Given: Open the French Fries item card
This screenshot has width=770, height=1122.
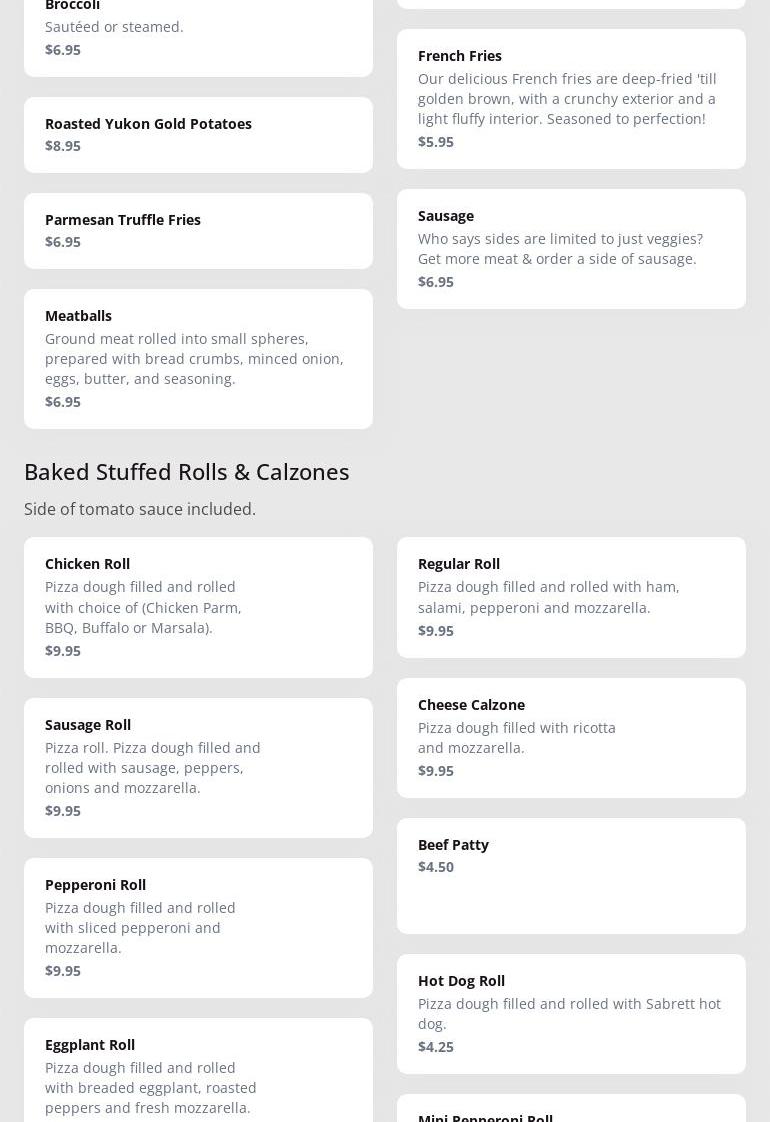Looking at the screenshot, I should 571,99.
